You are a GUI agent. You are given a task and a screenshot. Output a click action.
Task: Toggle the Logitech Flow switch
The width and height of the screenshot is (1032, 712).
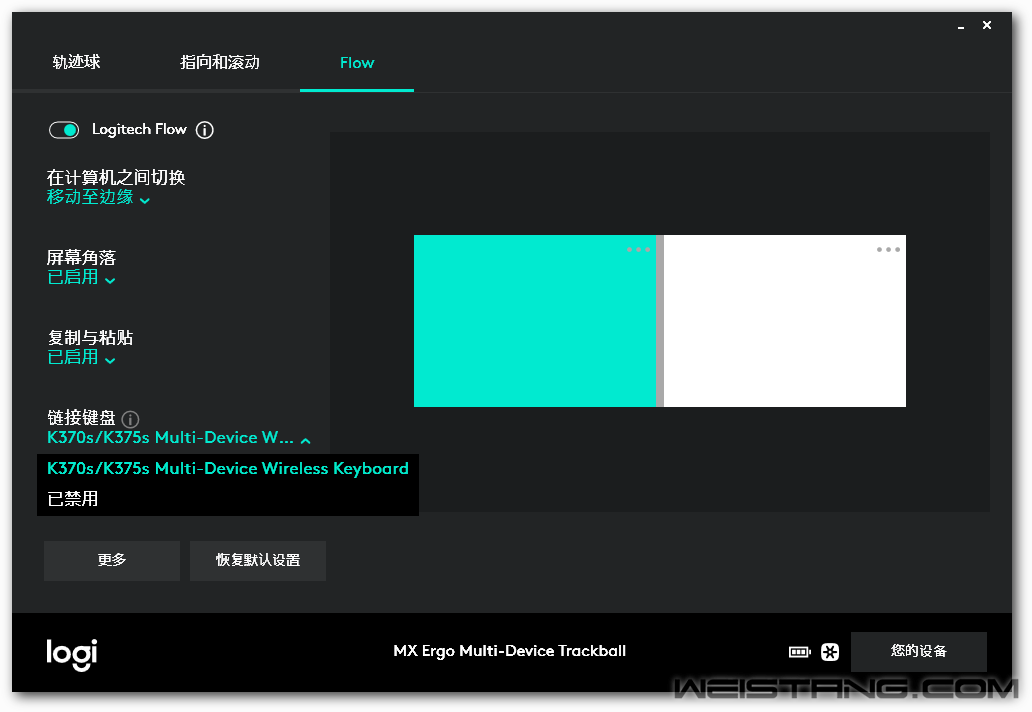click(x=64, y=130)
